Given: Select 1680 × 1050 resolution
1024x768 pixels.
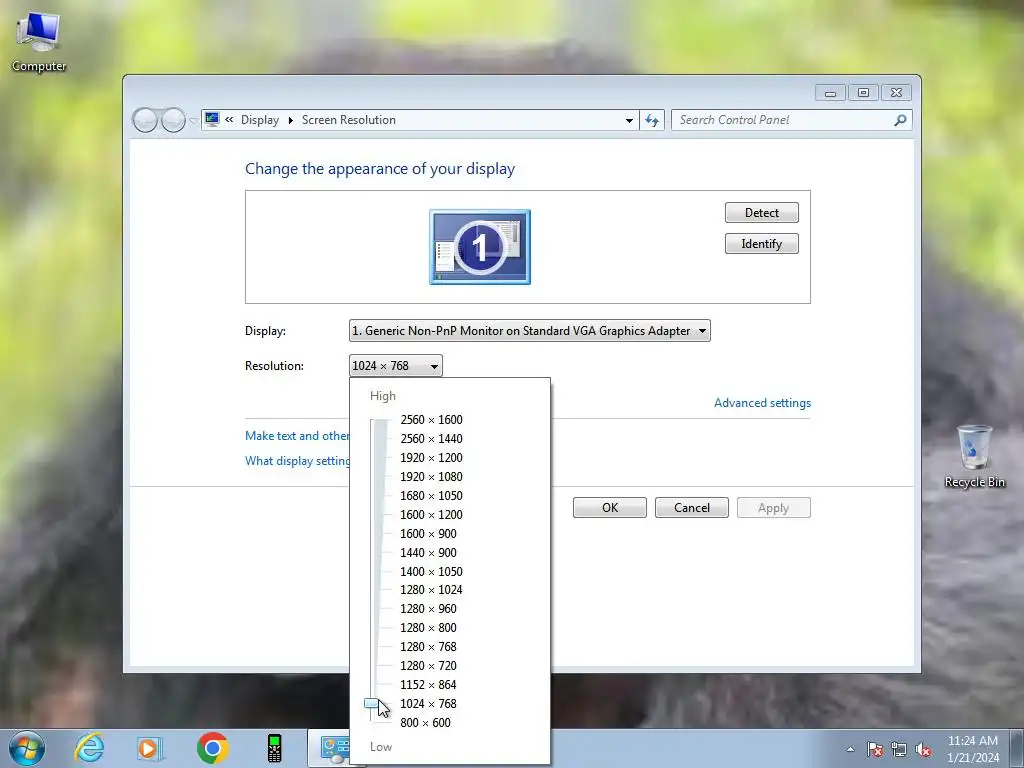Looking at the screenshot, I should tap(431, 496).
